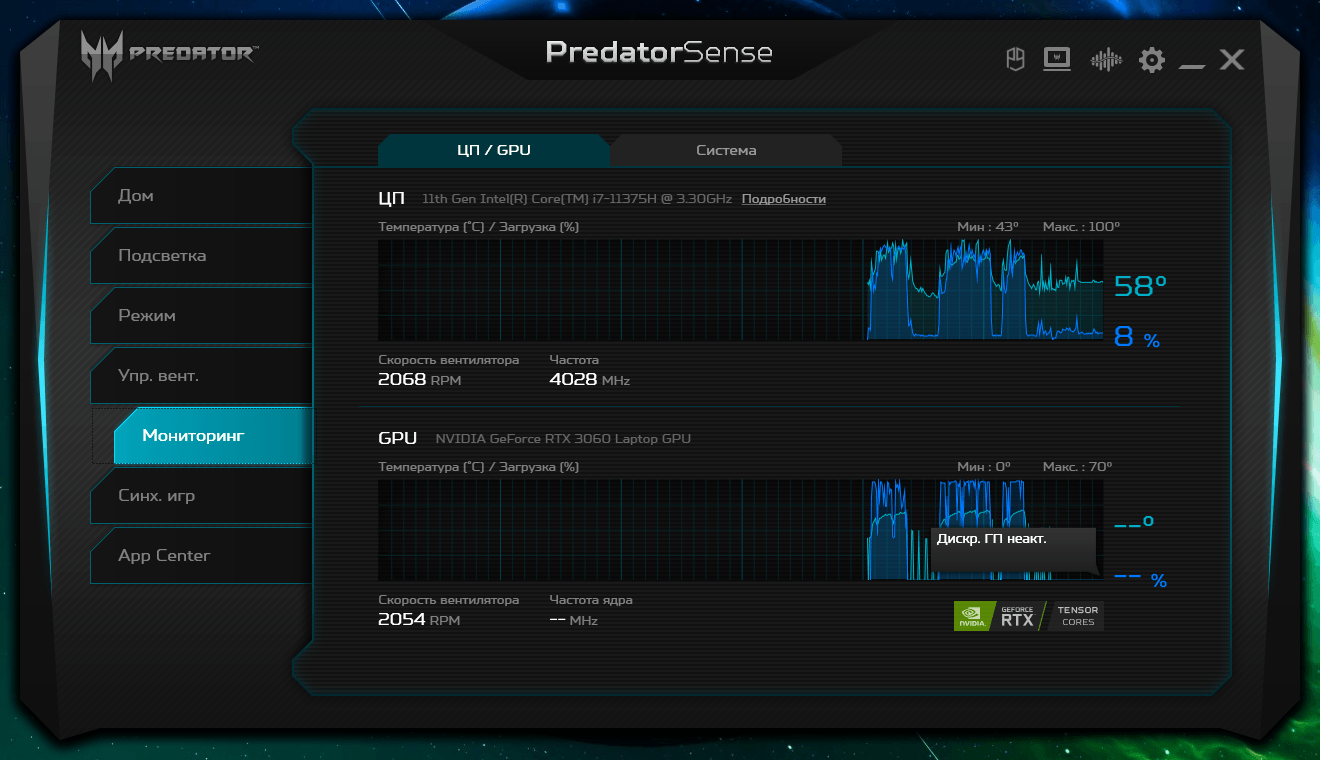Screen dimensions: 1320x760
Task: Switch to the ЦП / GPU tab
Action: pos(493,150)
